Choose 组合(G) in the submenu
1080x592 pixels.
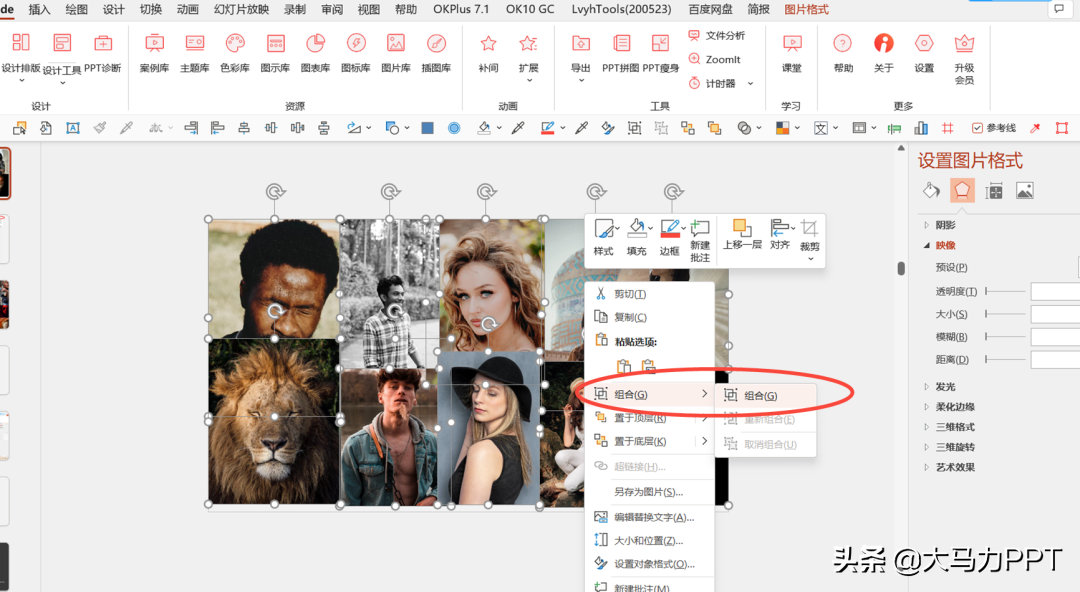pos(766,396)
